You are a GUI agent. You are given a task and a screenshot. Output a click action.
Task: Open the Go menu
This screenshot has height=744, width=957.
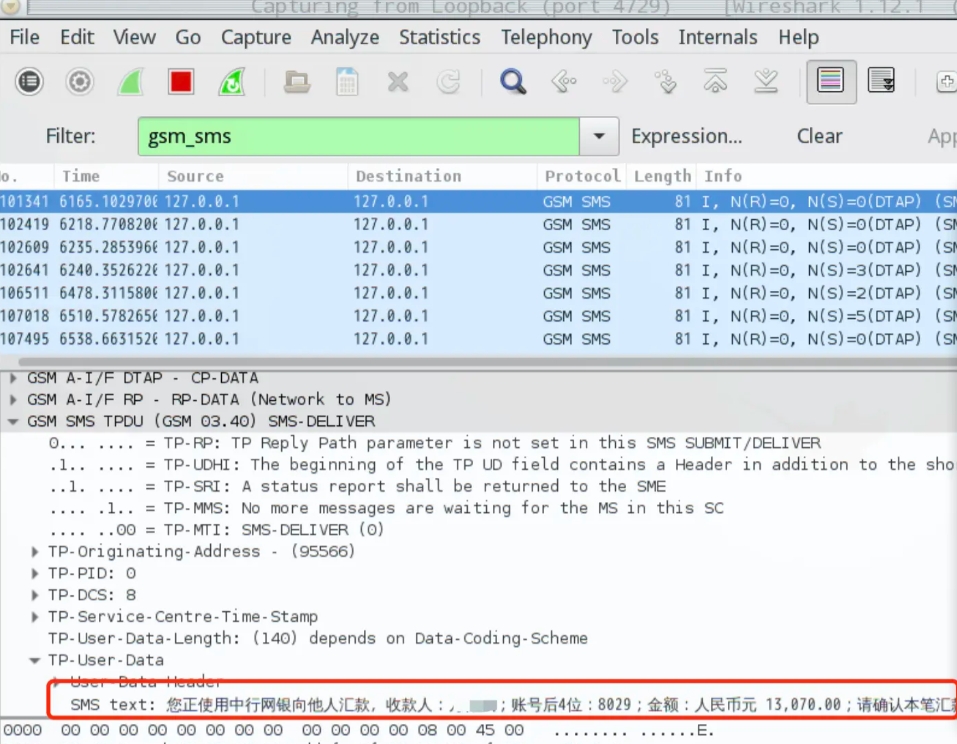188,37
